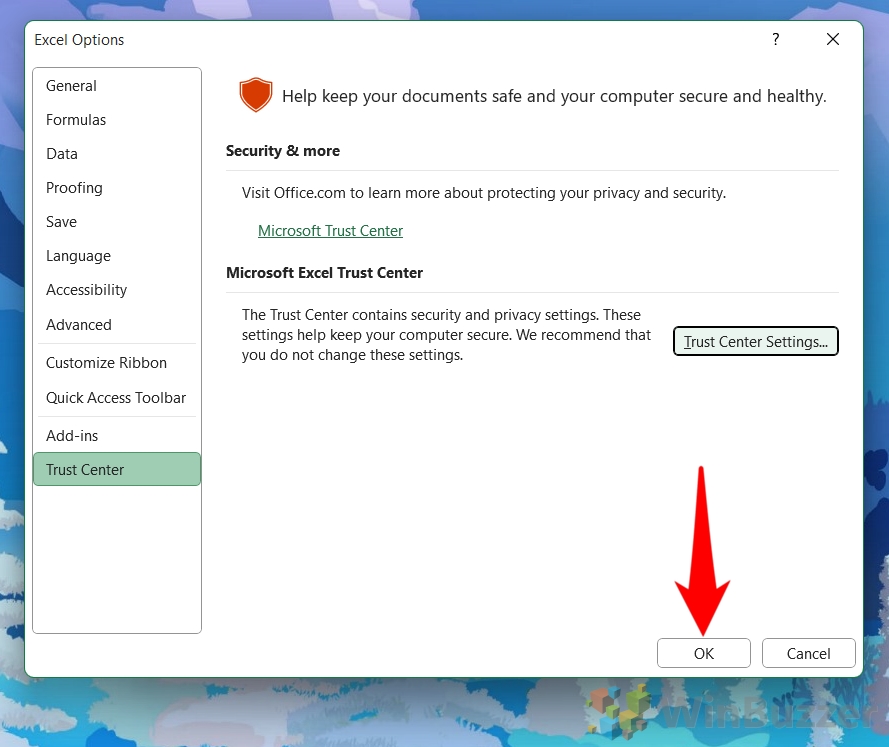This screenshot has width=889, height=747.
Task: Open Trust Center Settings button
Action: (755, 341)
